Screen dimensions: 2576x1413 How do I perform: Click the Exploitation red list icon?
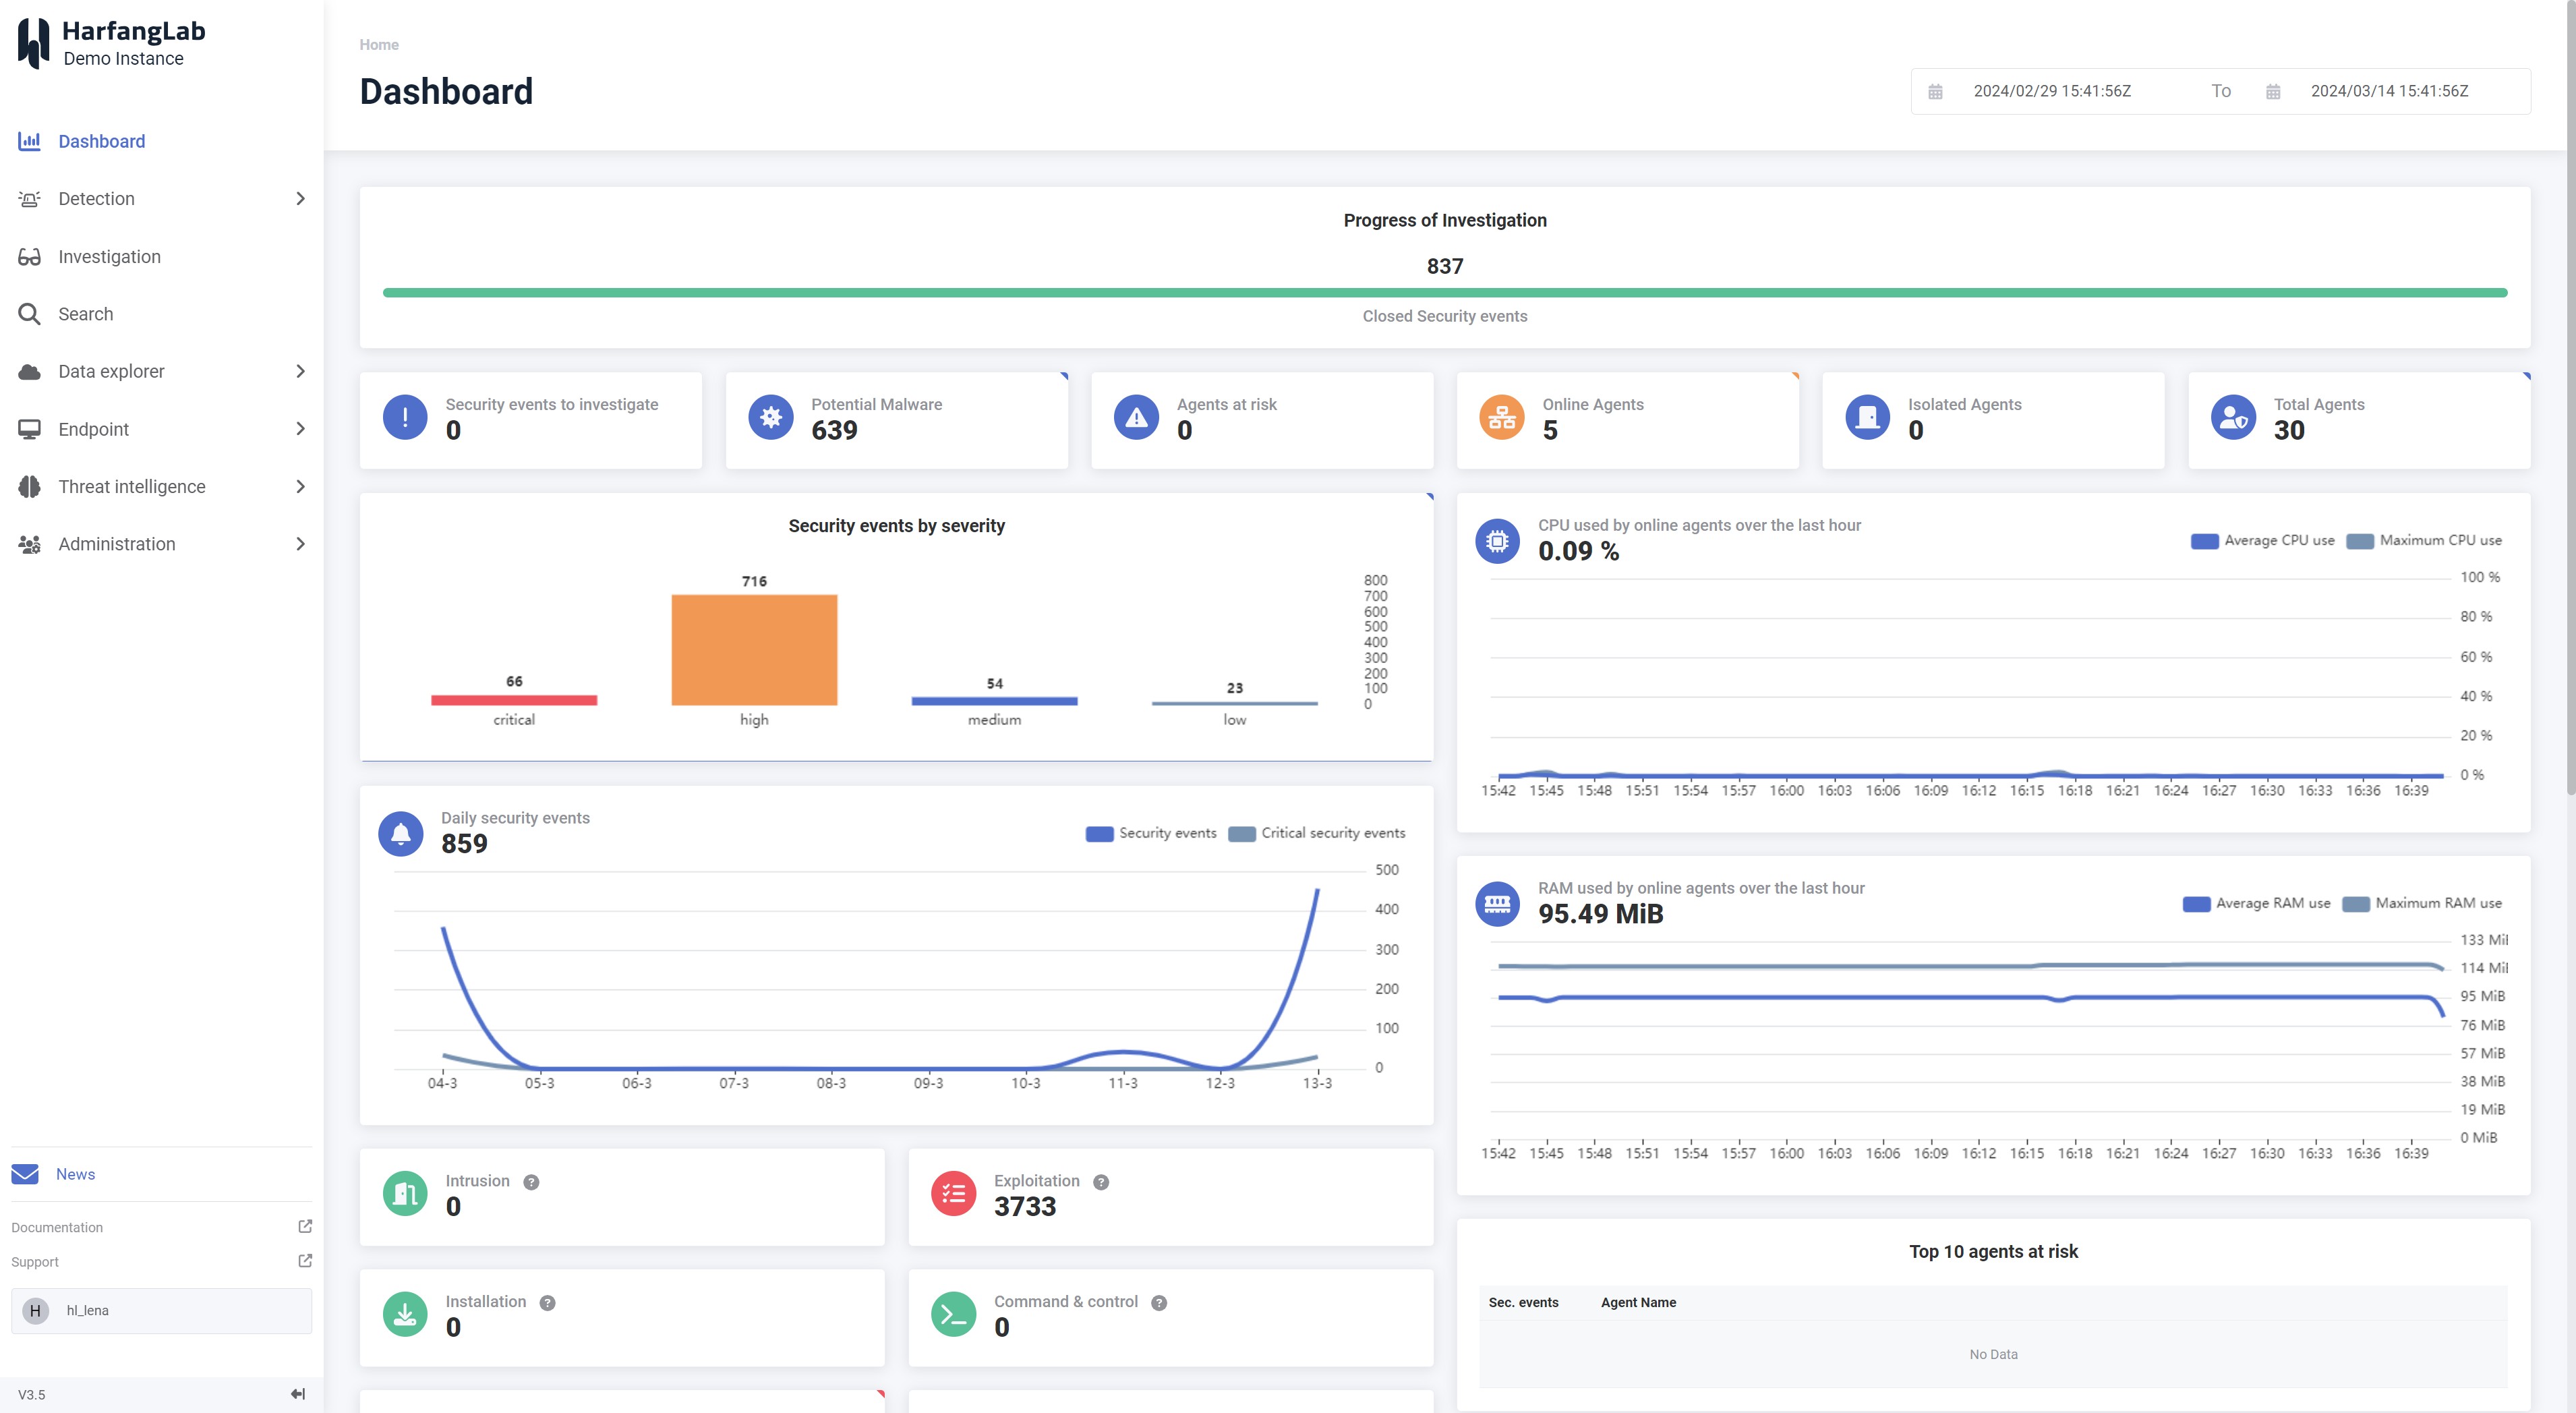point(953,1194)
